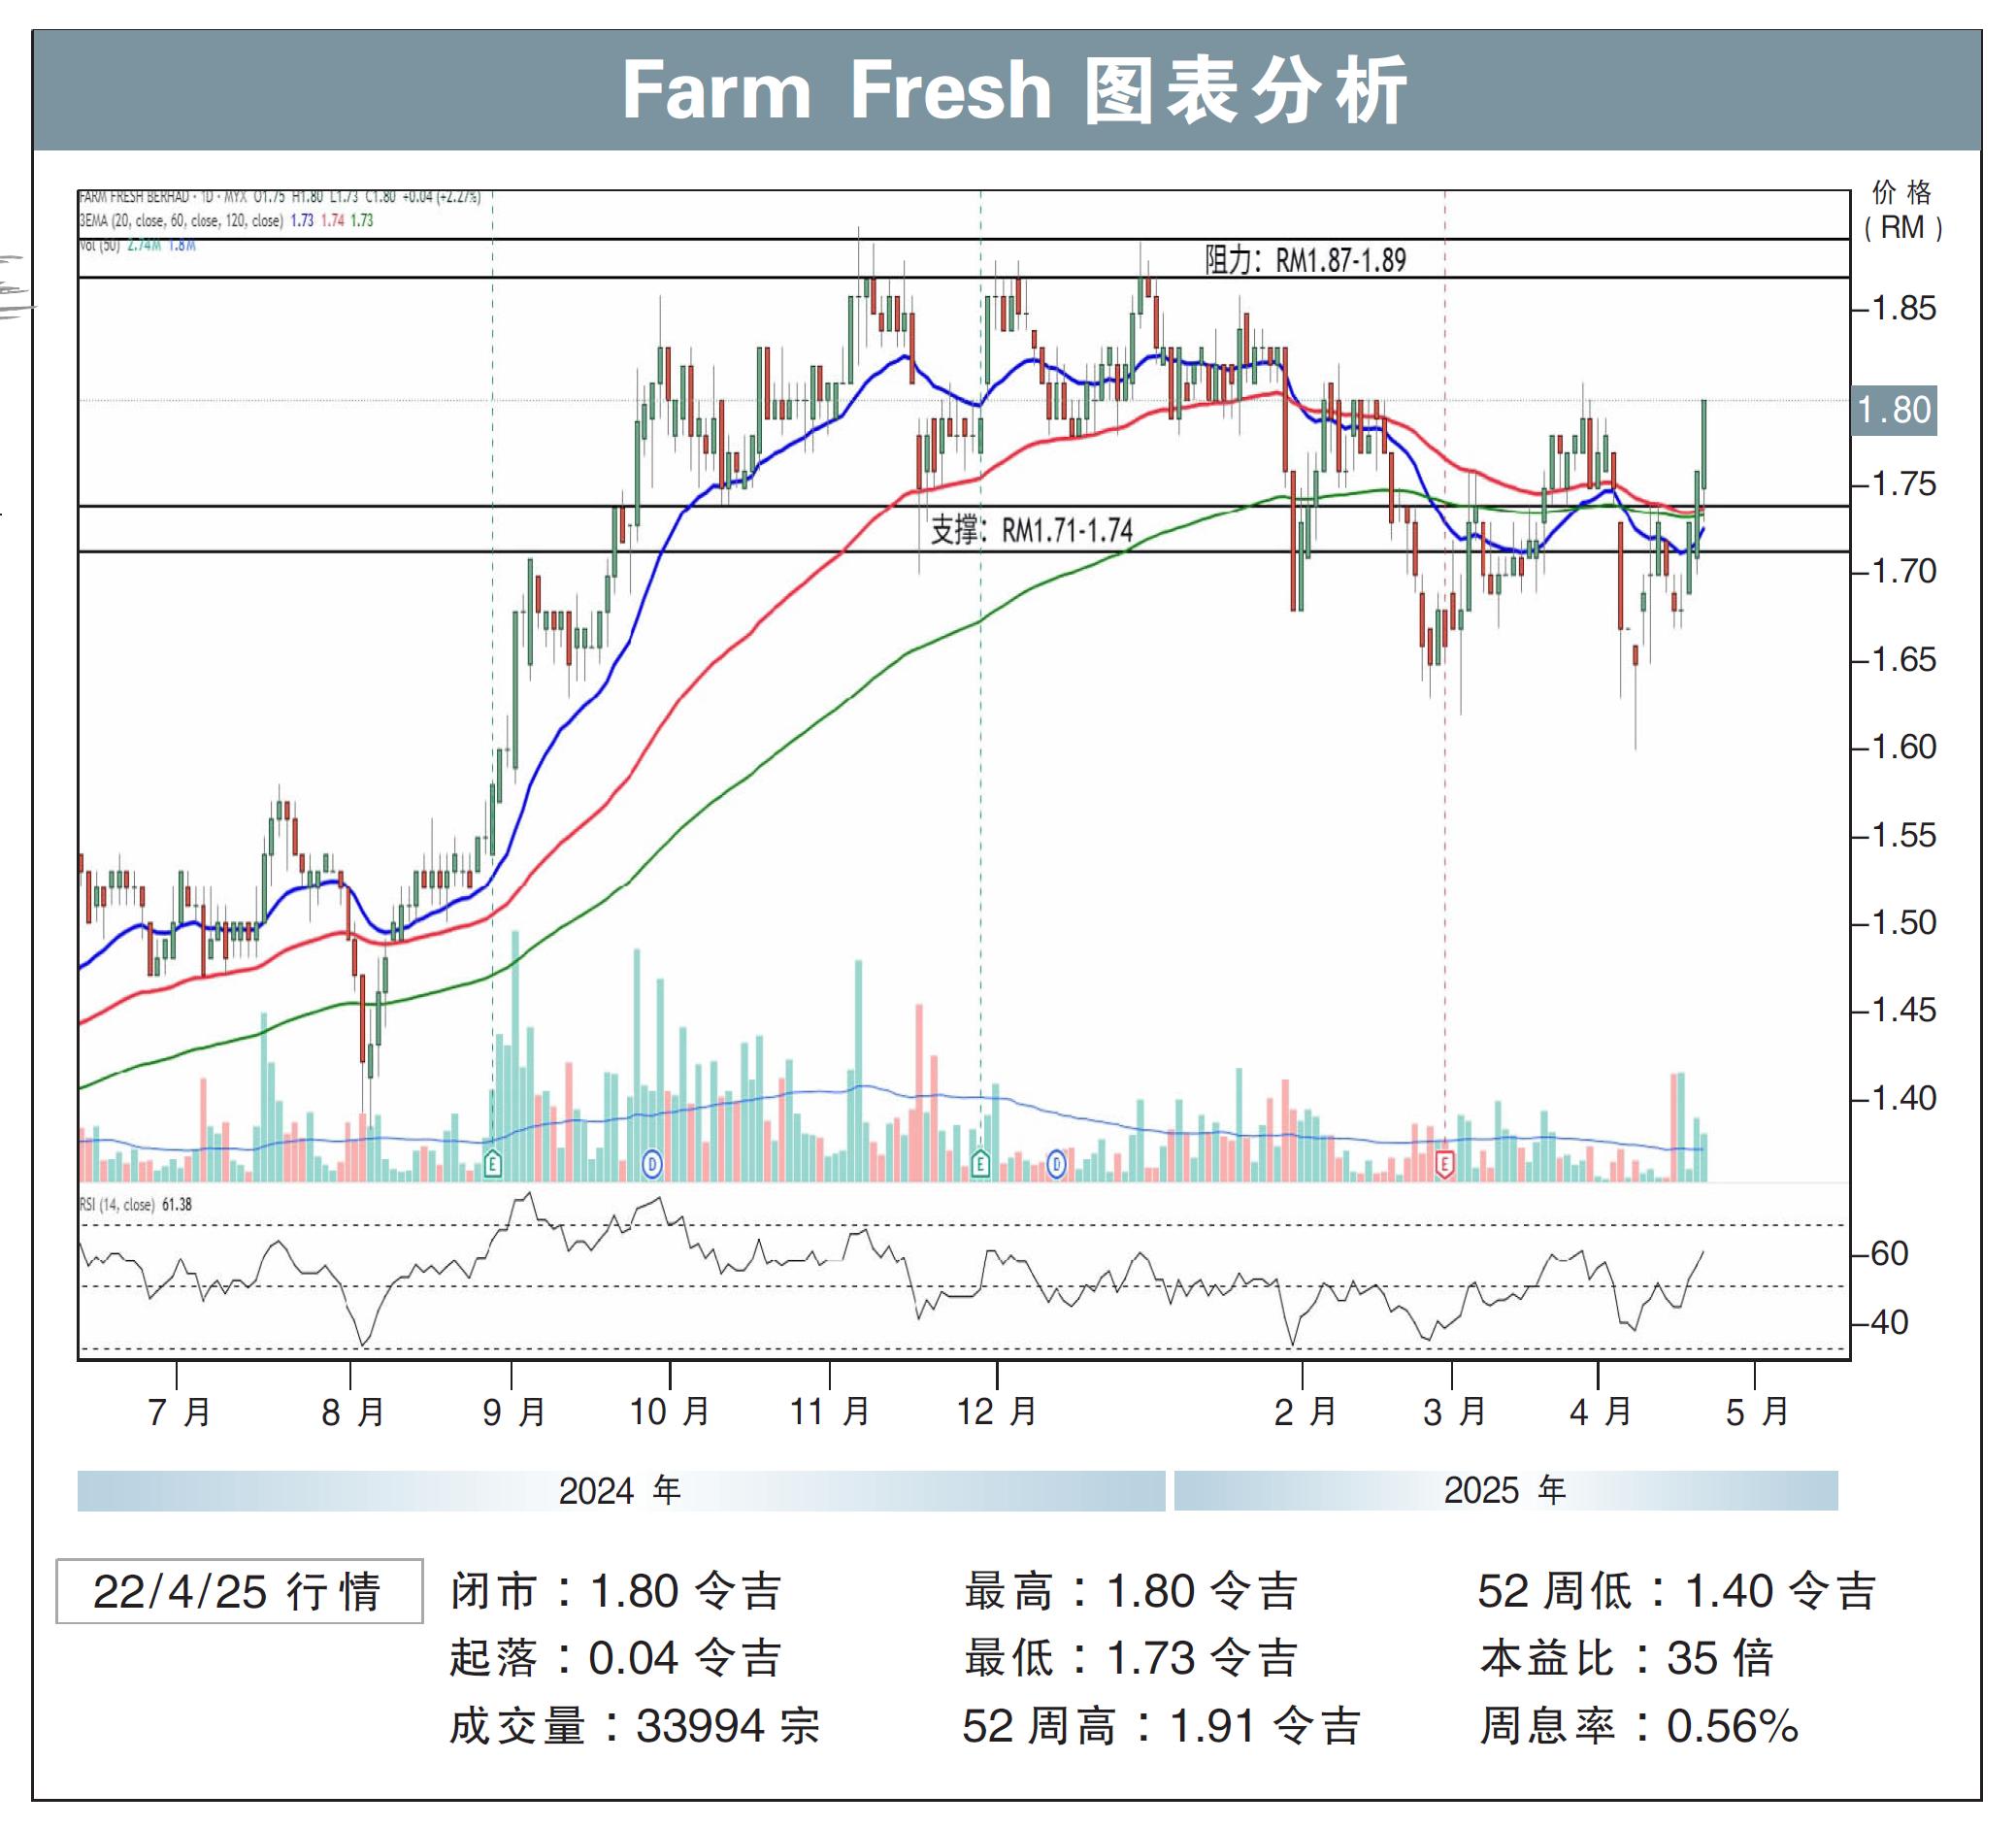The height and width of the screenshot is (1828, 2016).
Task: Click the 1.85 price axis tick
Action: click(1904, 309)
